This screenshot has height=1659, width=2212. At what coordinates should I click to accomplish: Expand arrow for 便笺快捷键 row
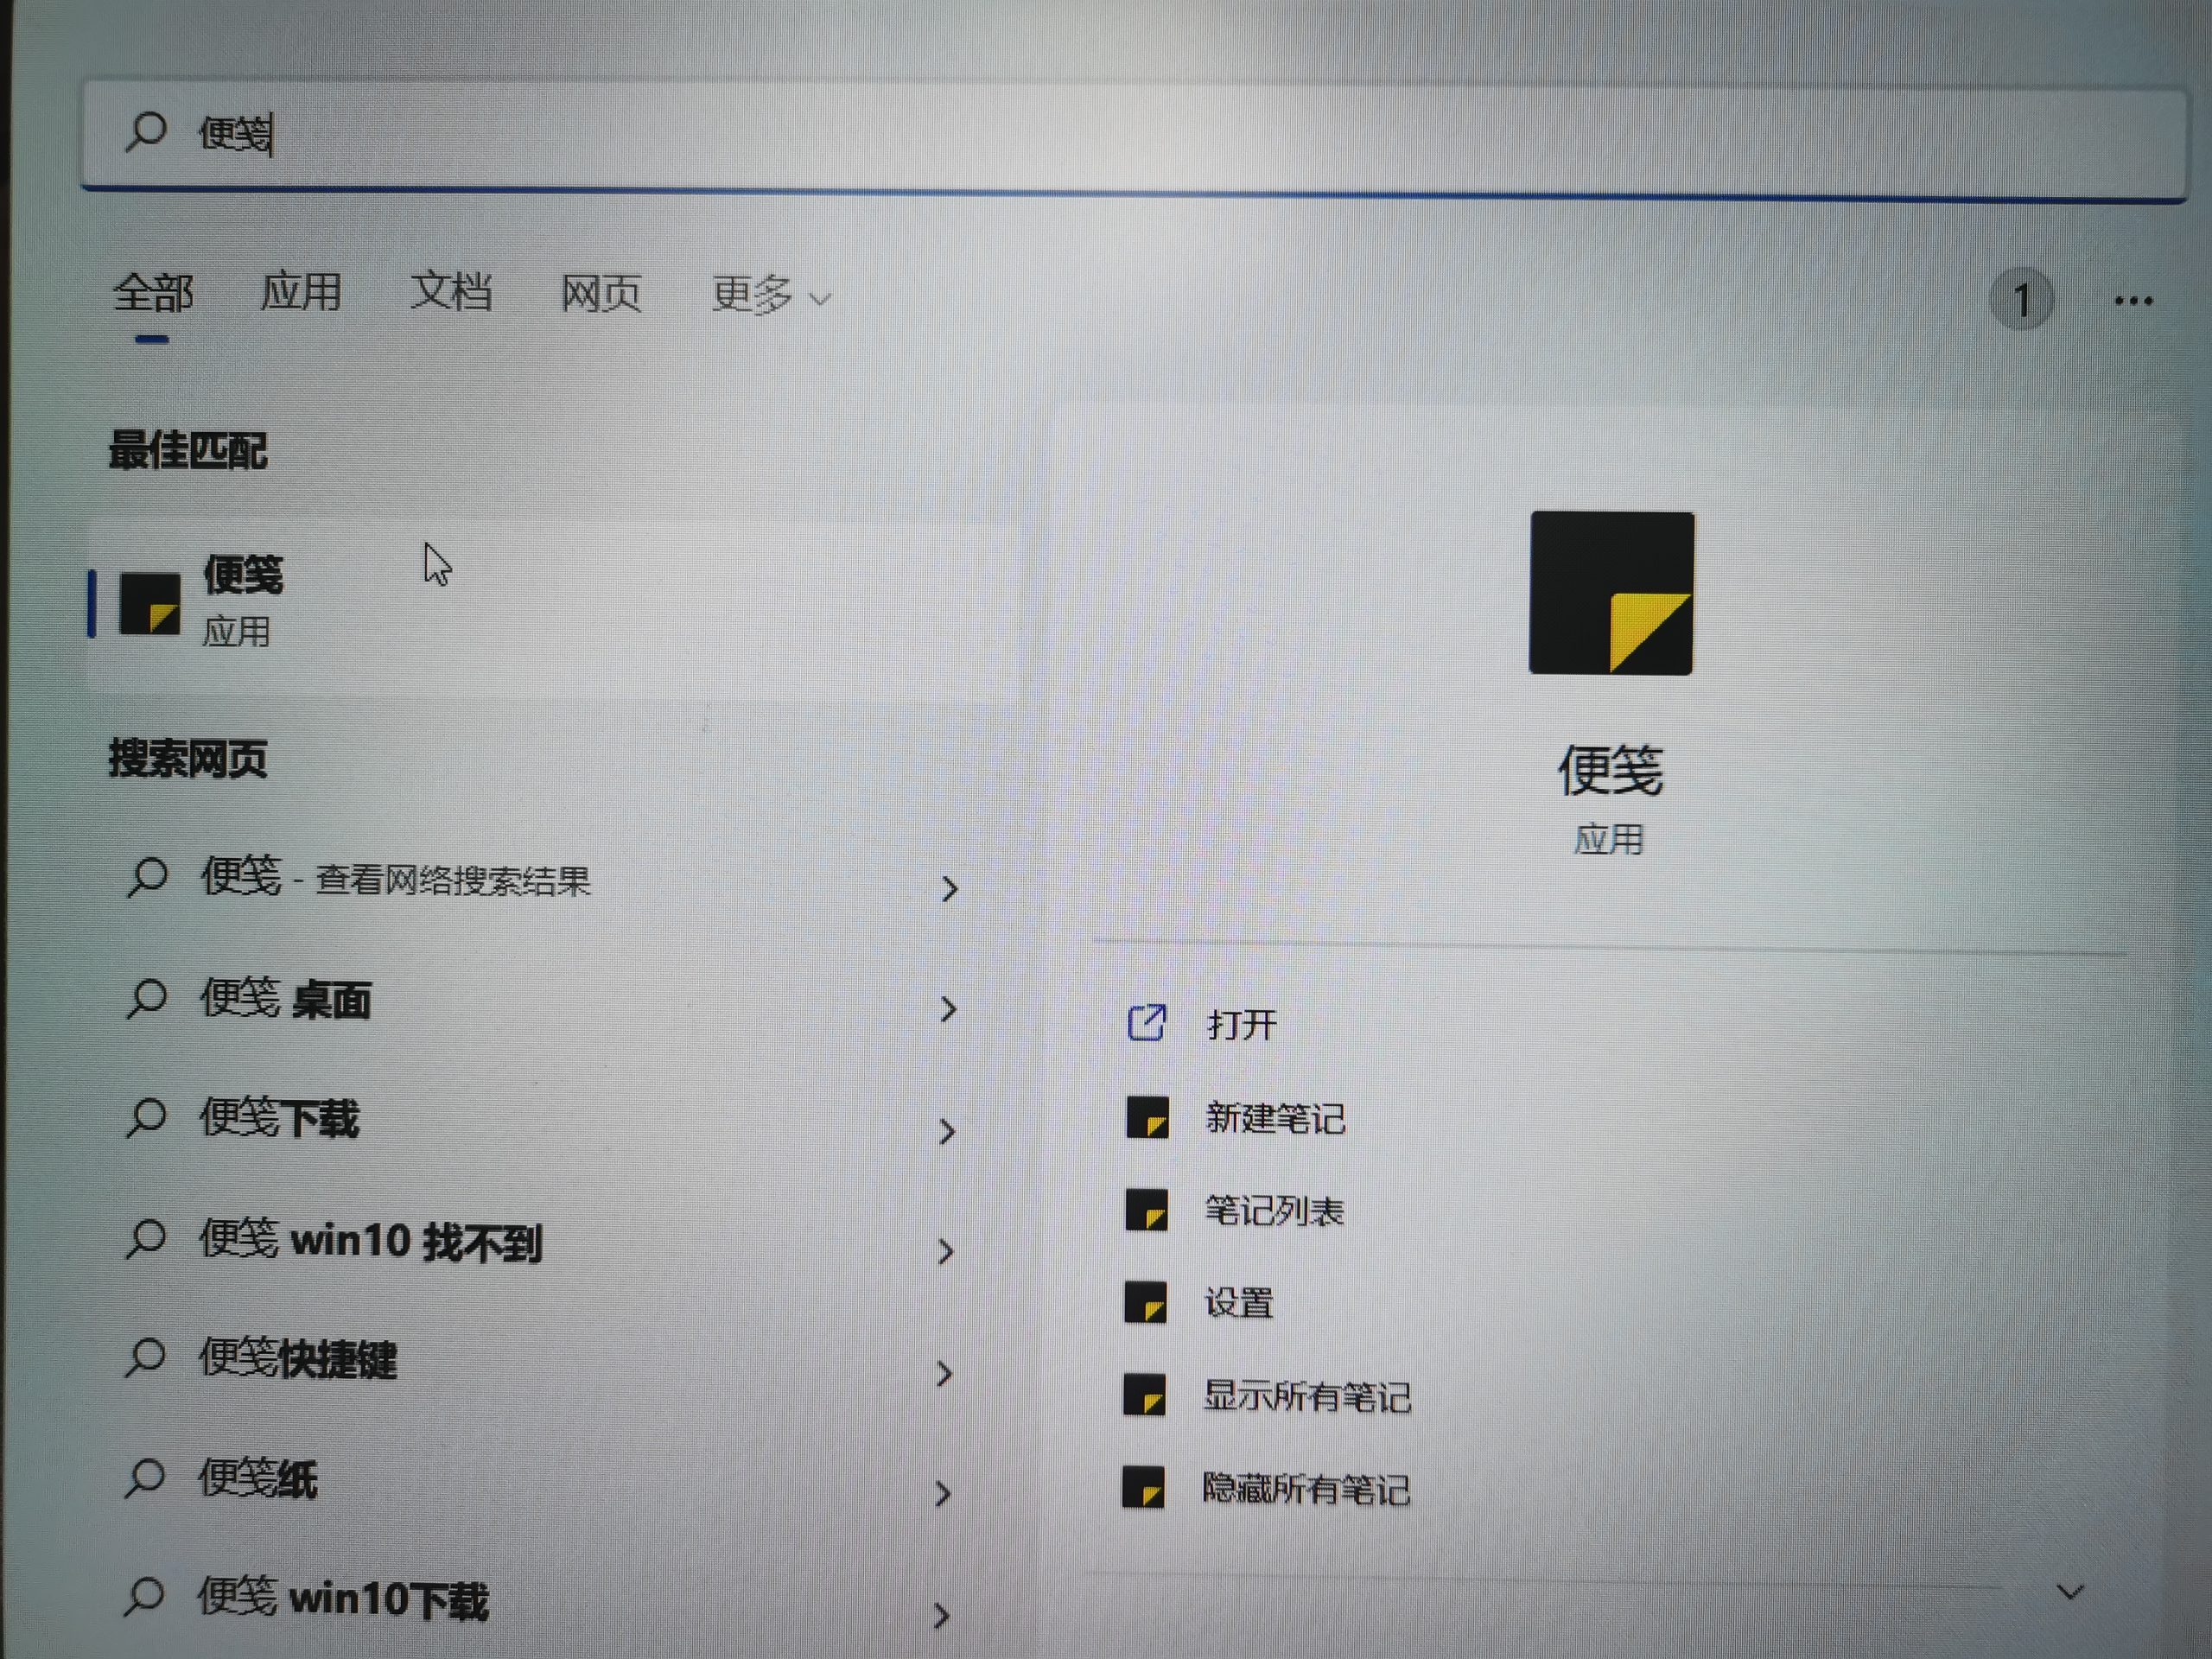(x=944, y=1373)
